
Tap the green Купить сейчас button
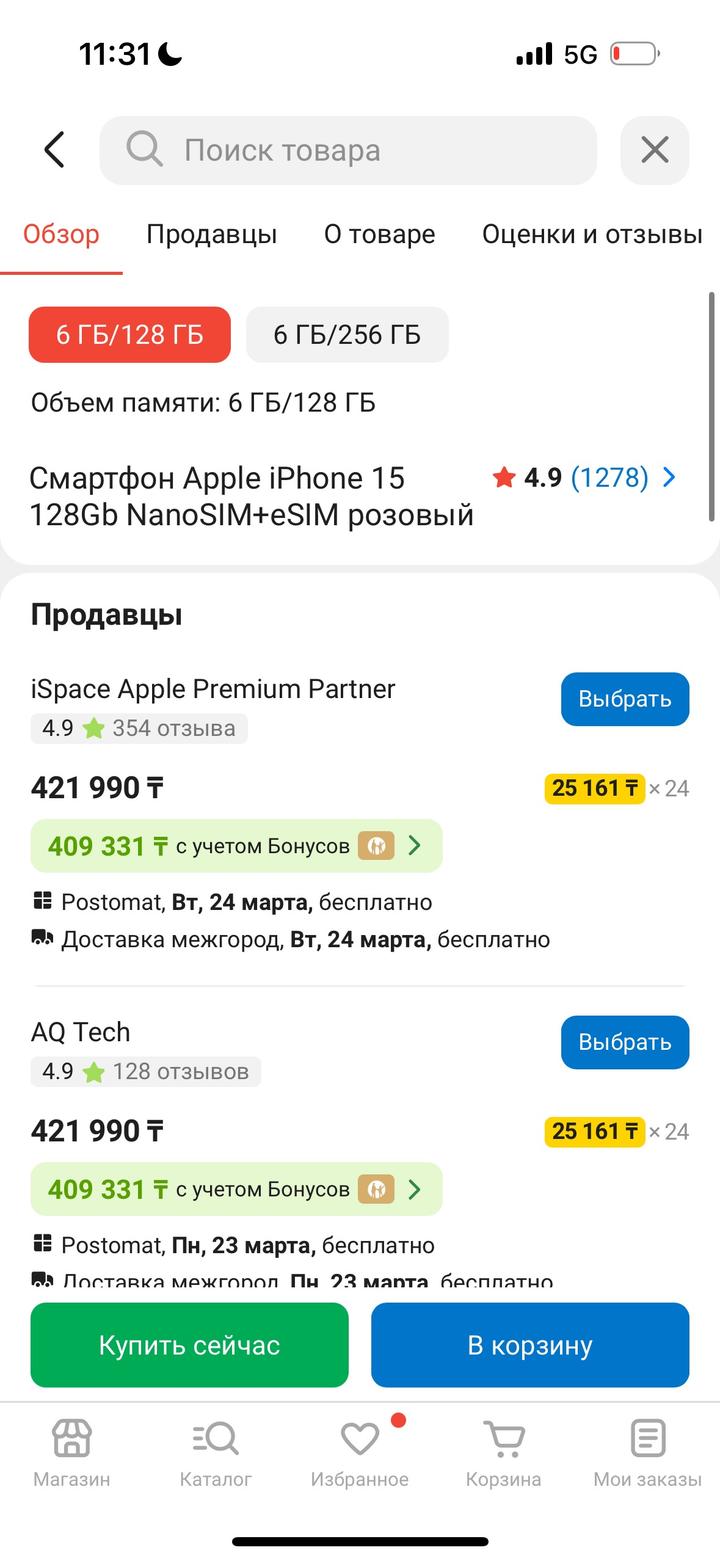[189, 1344]
